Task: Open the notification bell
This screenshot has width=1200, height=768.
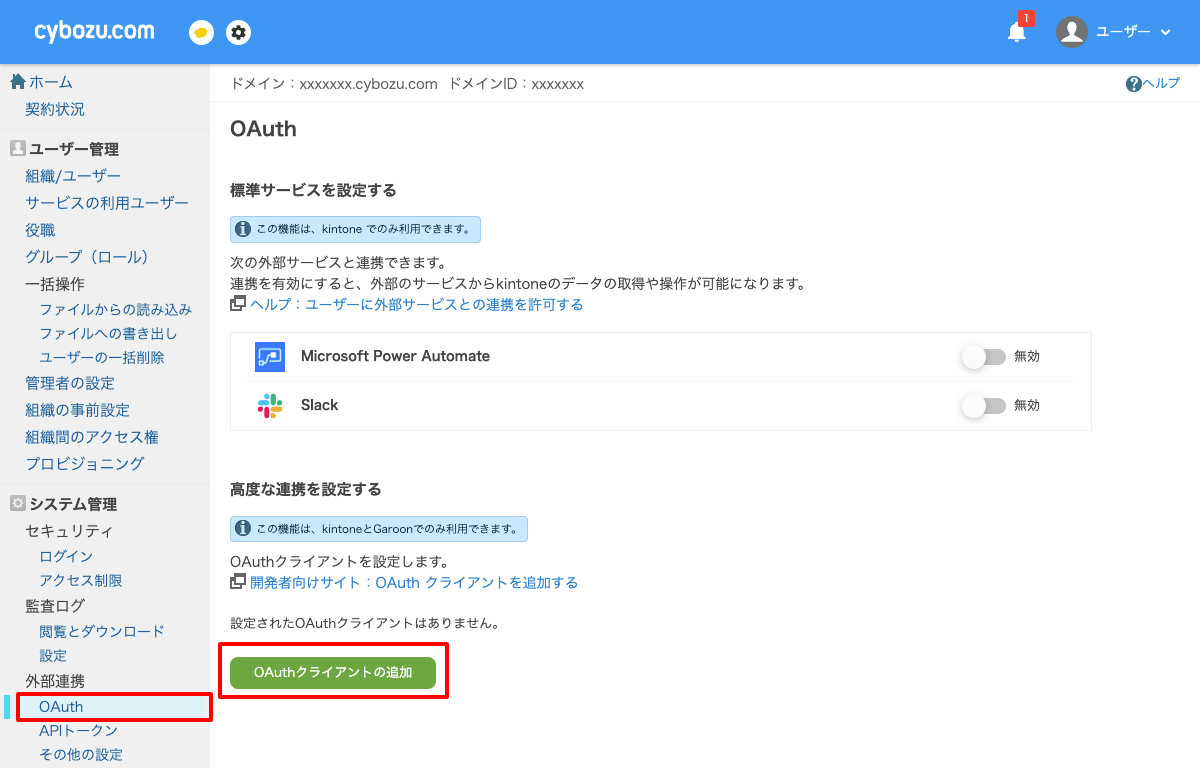Action: click(1016, 31)
